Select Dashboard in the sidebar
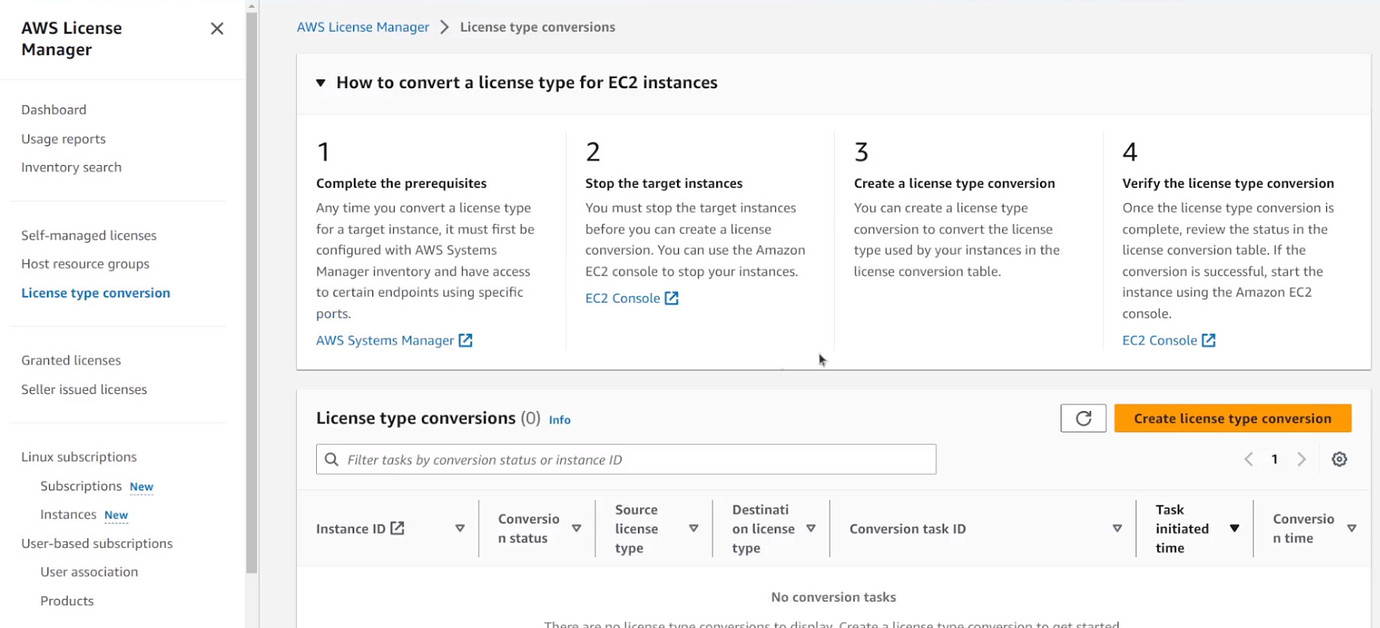 click(x=54, y=109)
